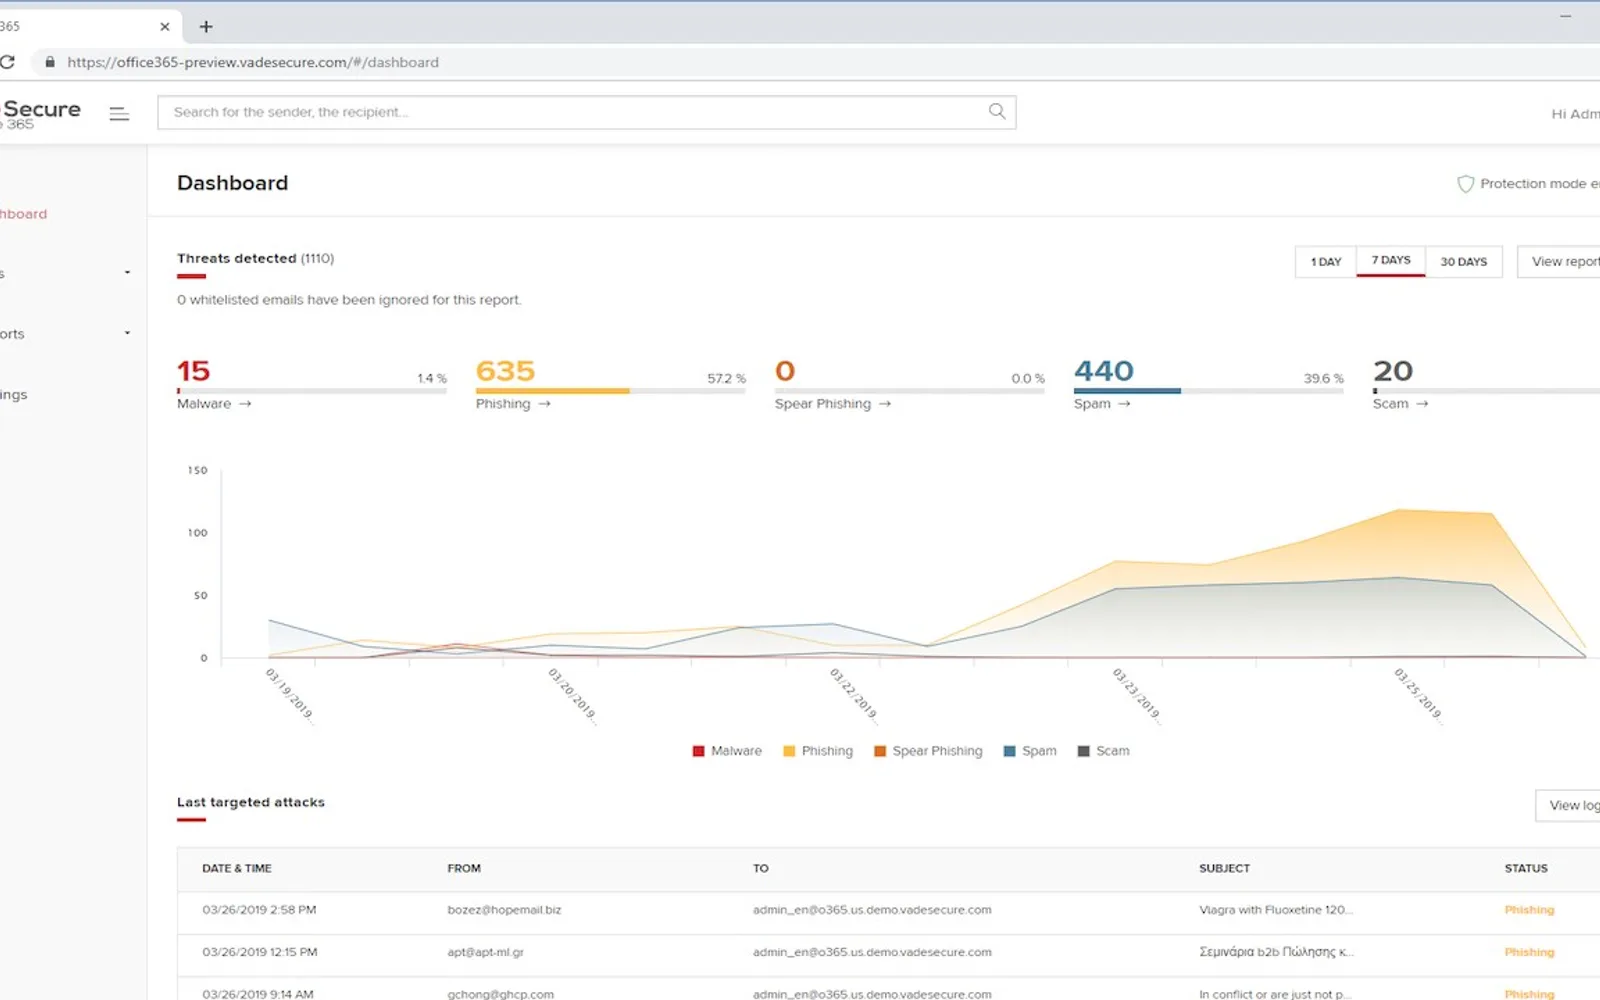
Task: Open the Dashboard sidebar item
Action: tap(23, 214)
